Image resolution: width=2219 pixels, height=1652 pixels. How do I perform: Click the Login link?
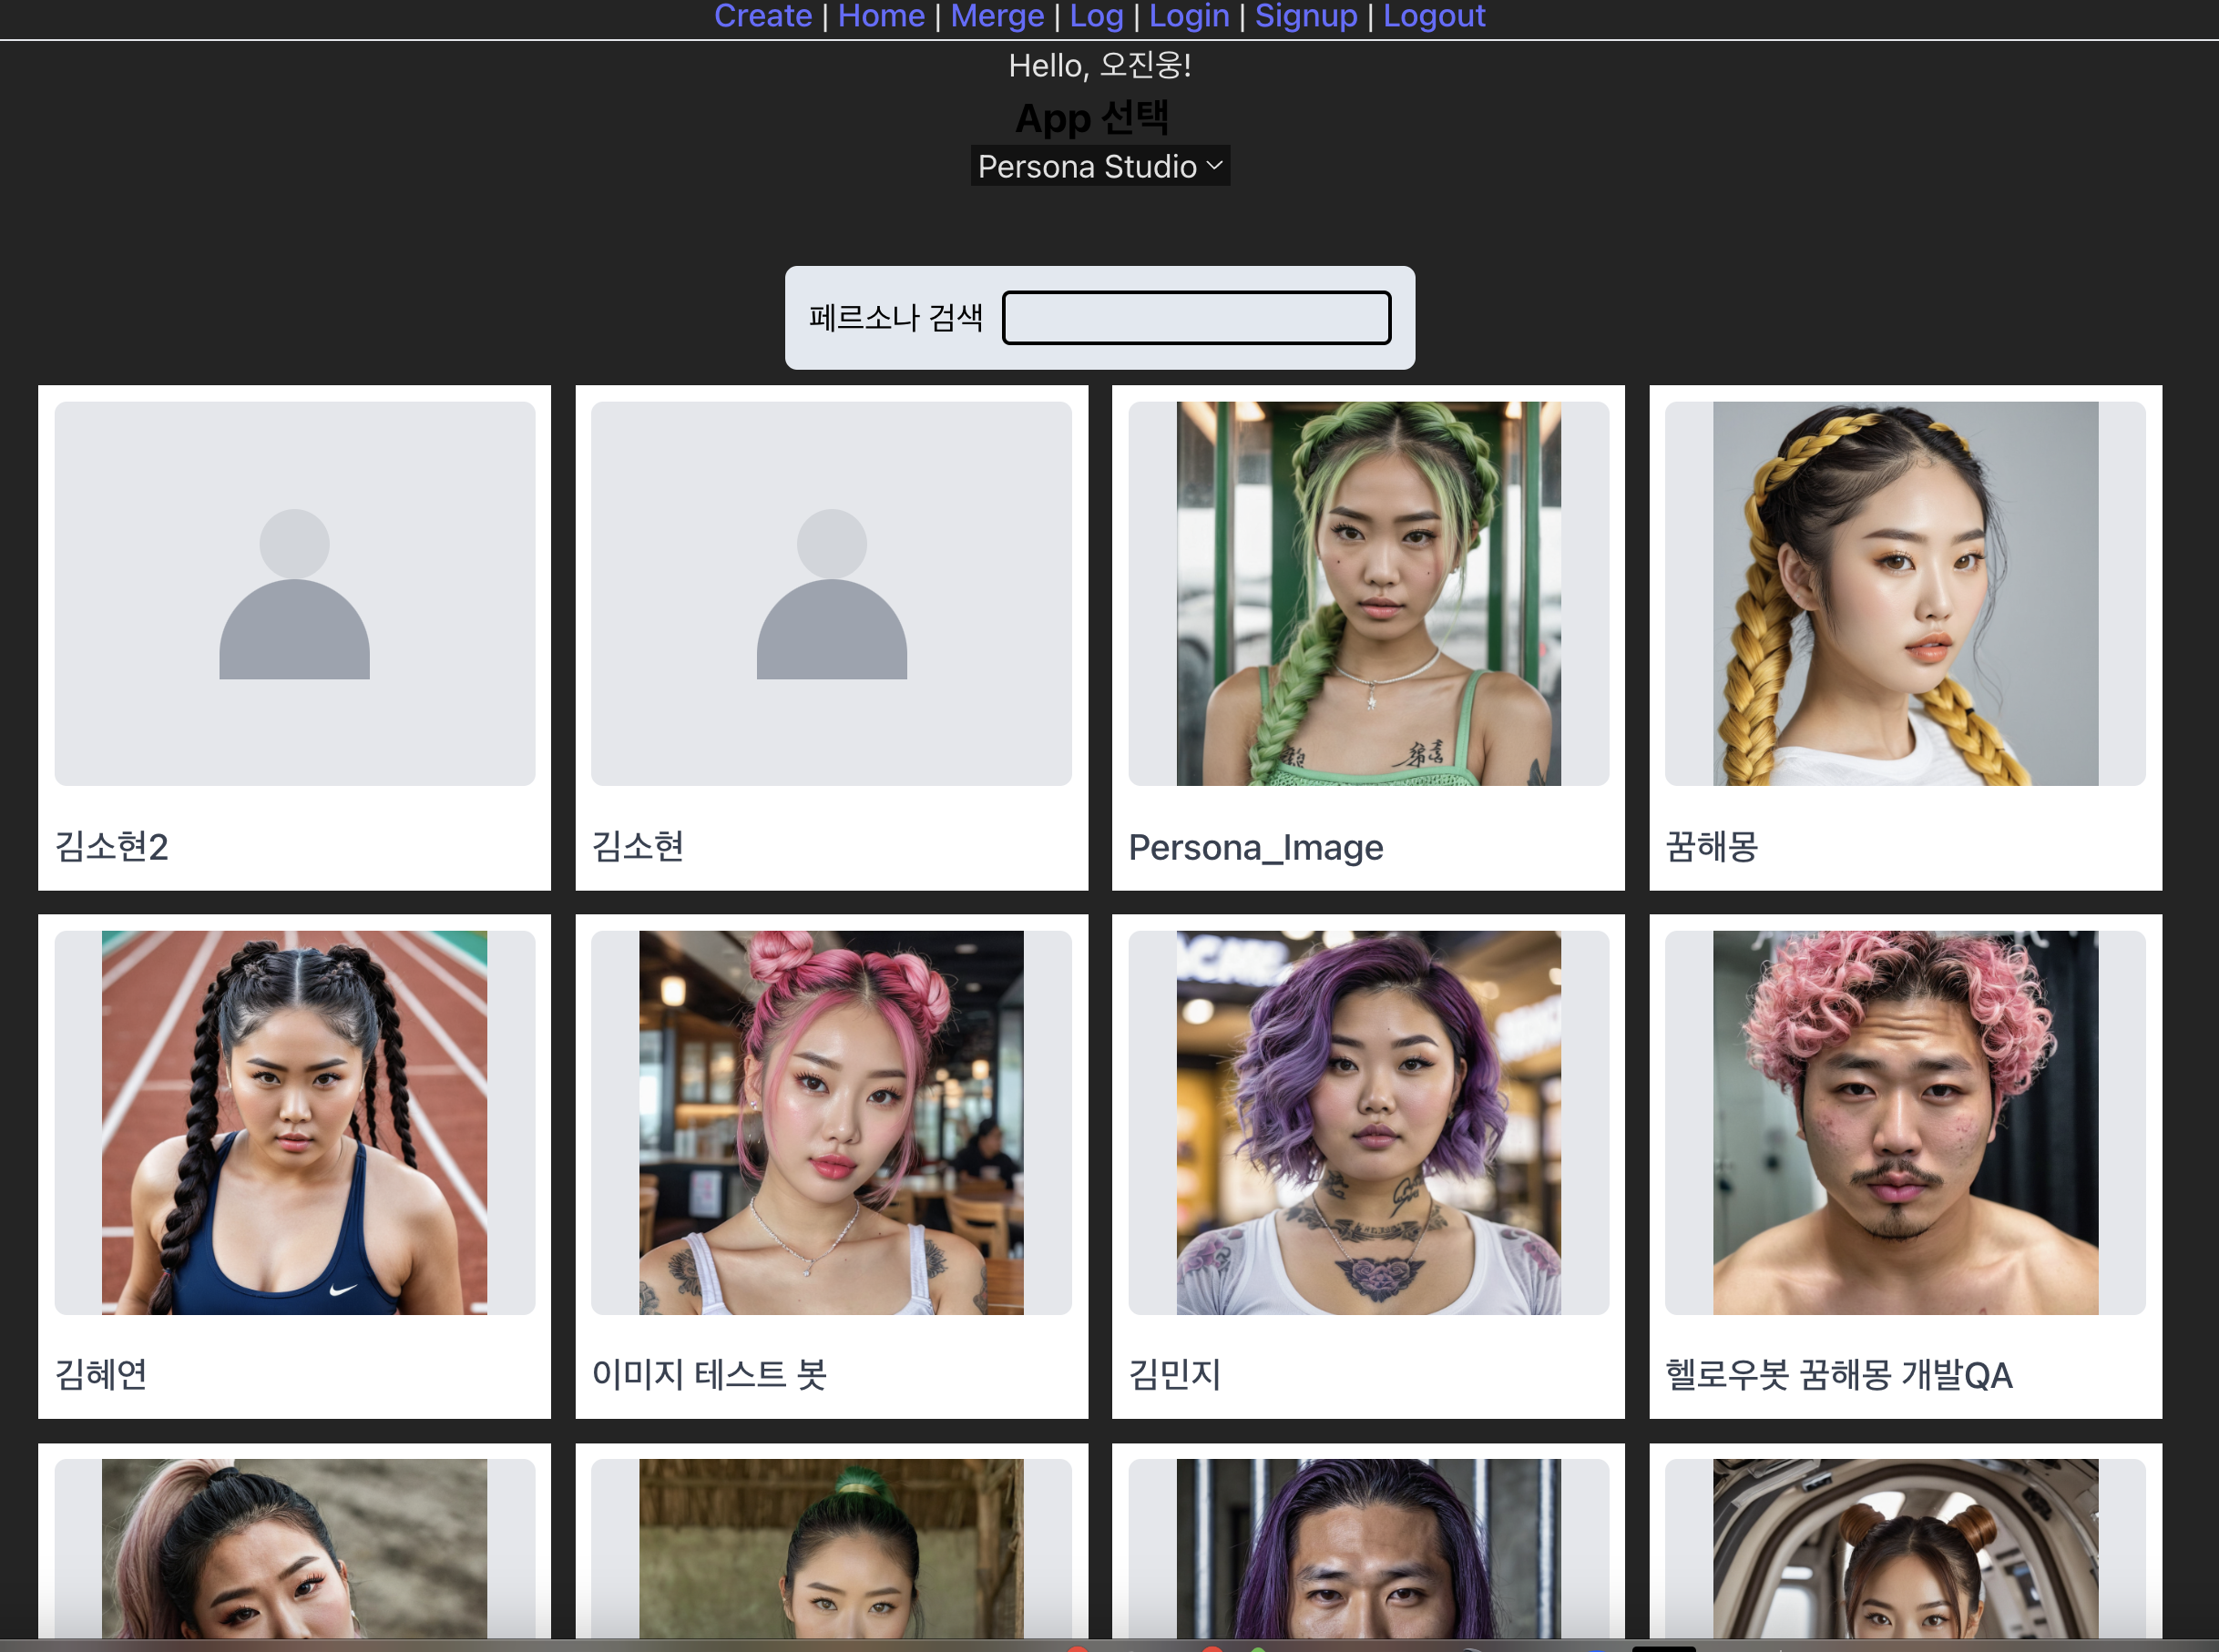(1188, 15)
